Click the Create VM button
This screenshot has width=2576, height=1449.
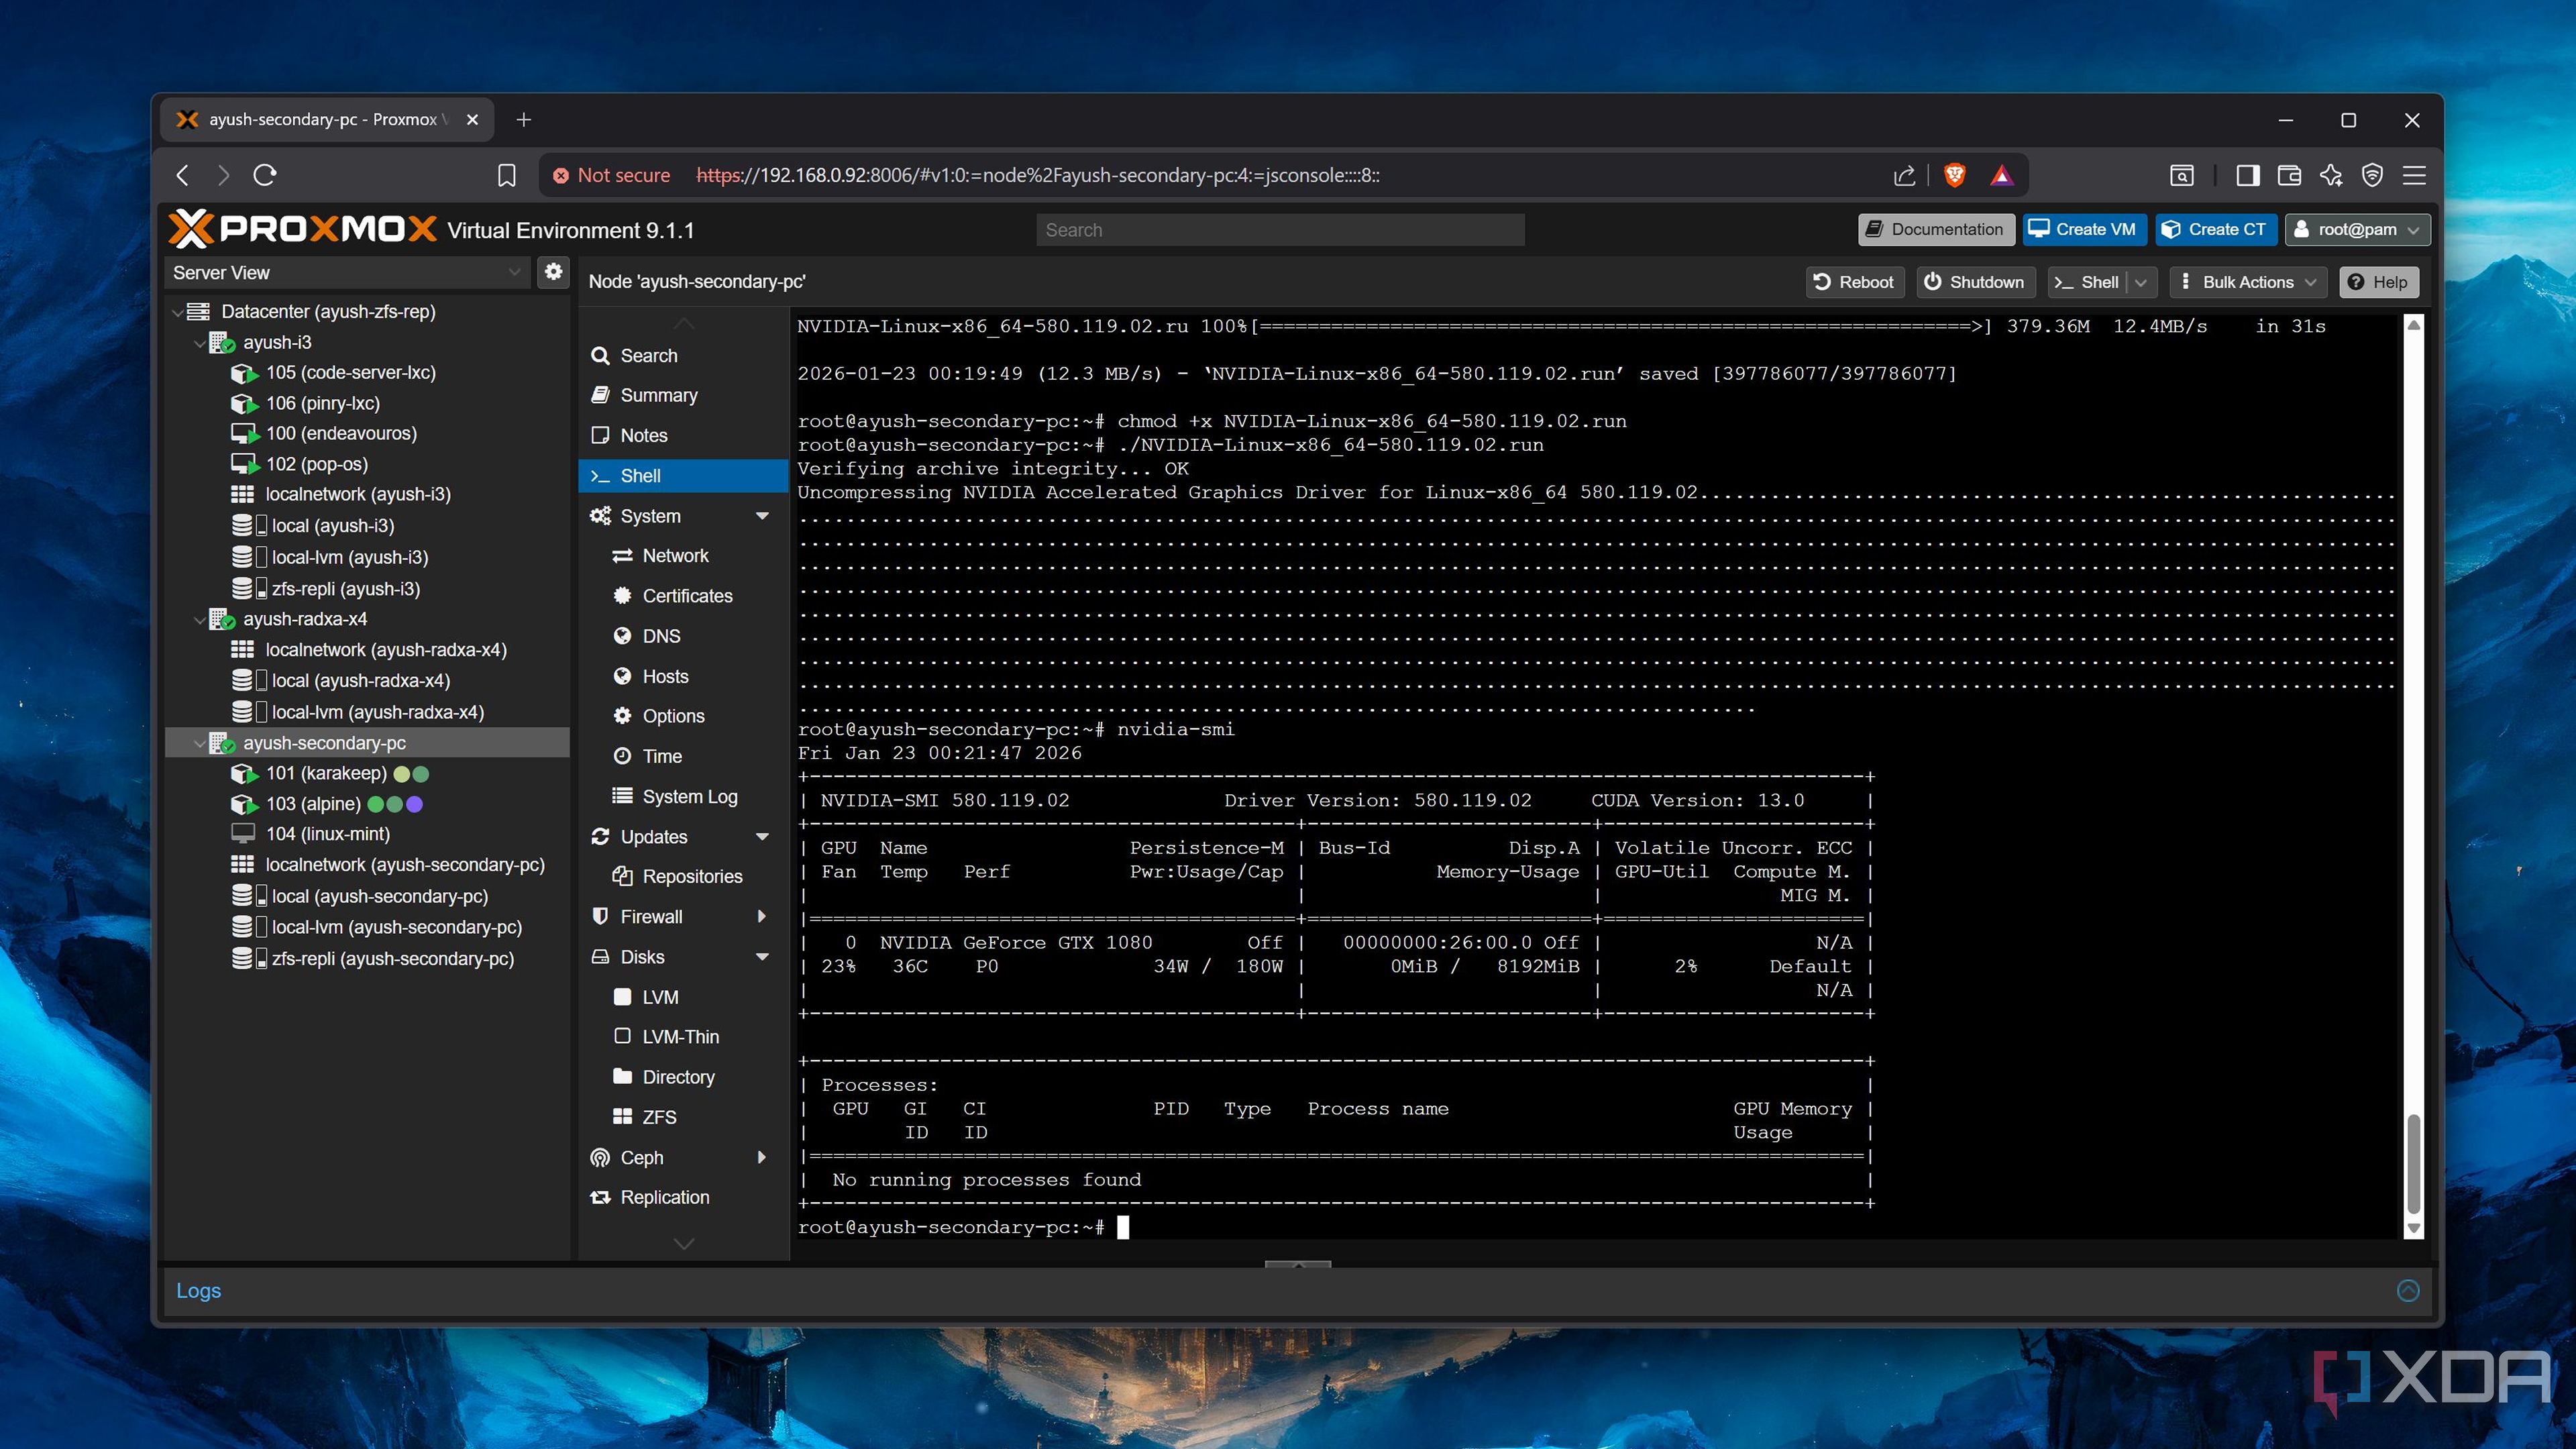(2085, 229)
